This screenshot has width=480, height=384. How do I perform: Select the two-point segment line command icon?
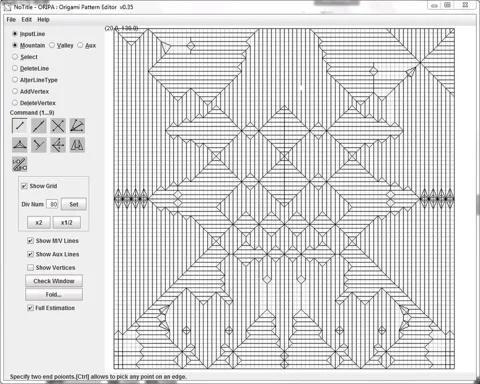tap(20, 126)
